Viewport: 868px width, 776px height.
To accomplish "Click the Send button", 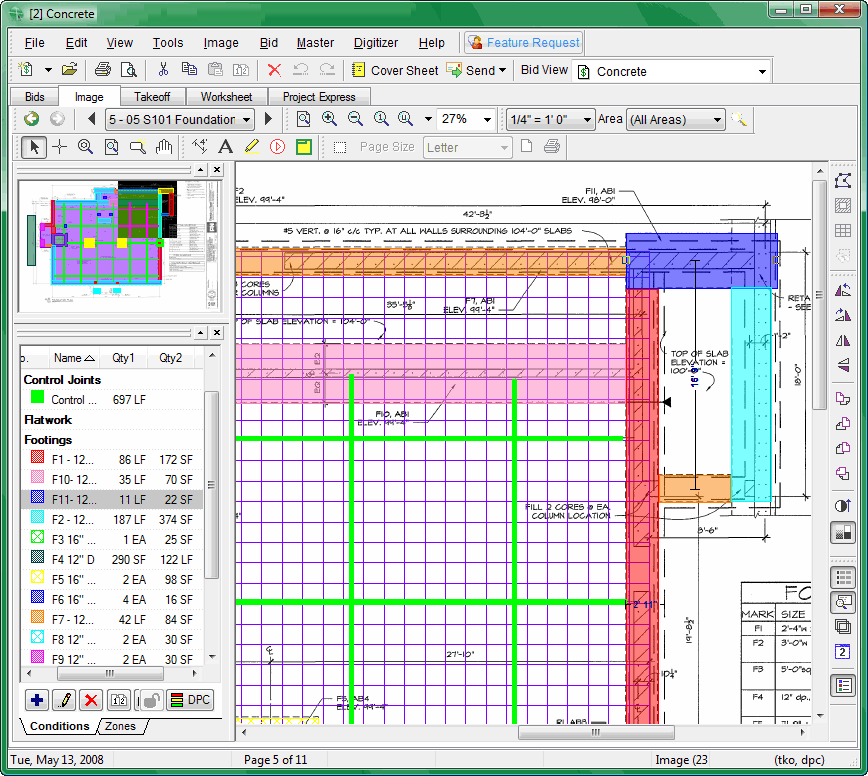I will 471,70.
